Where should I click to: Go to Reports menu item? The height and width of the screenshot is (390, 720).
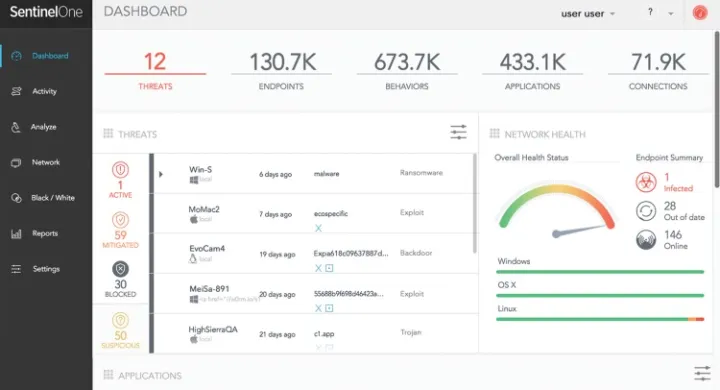45,233
